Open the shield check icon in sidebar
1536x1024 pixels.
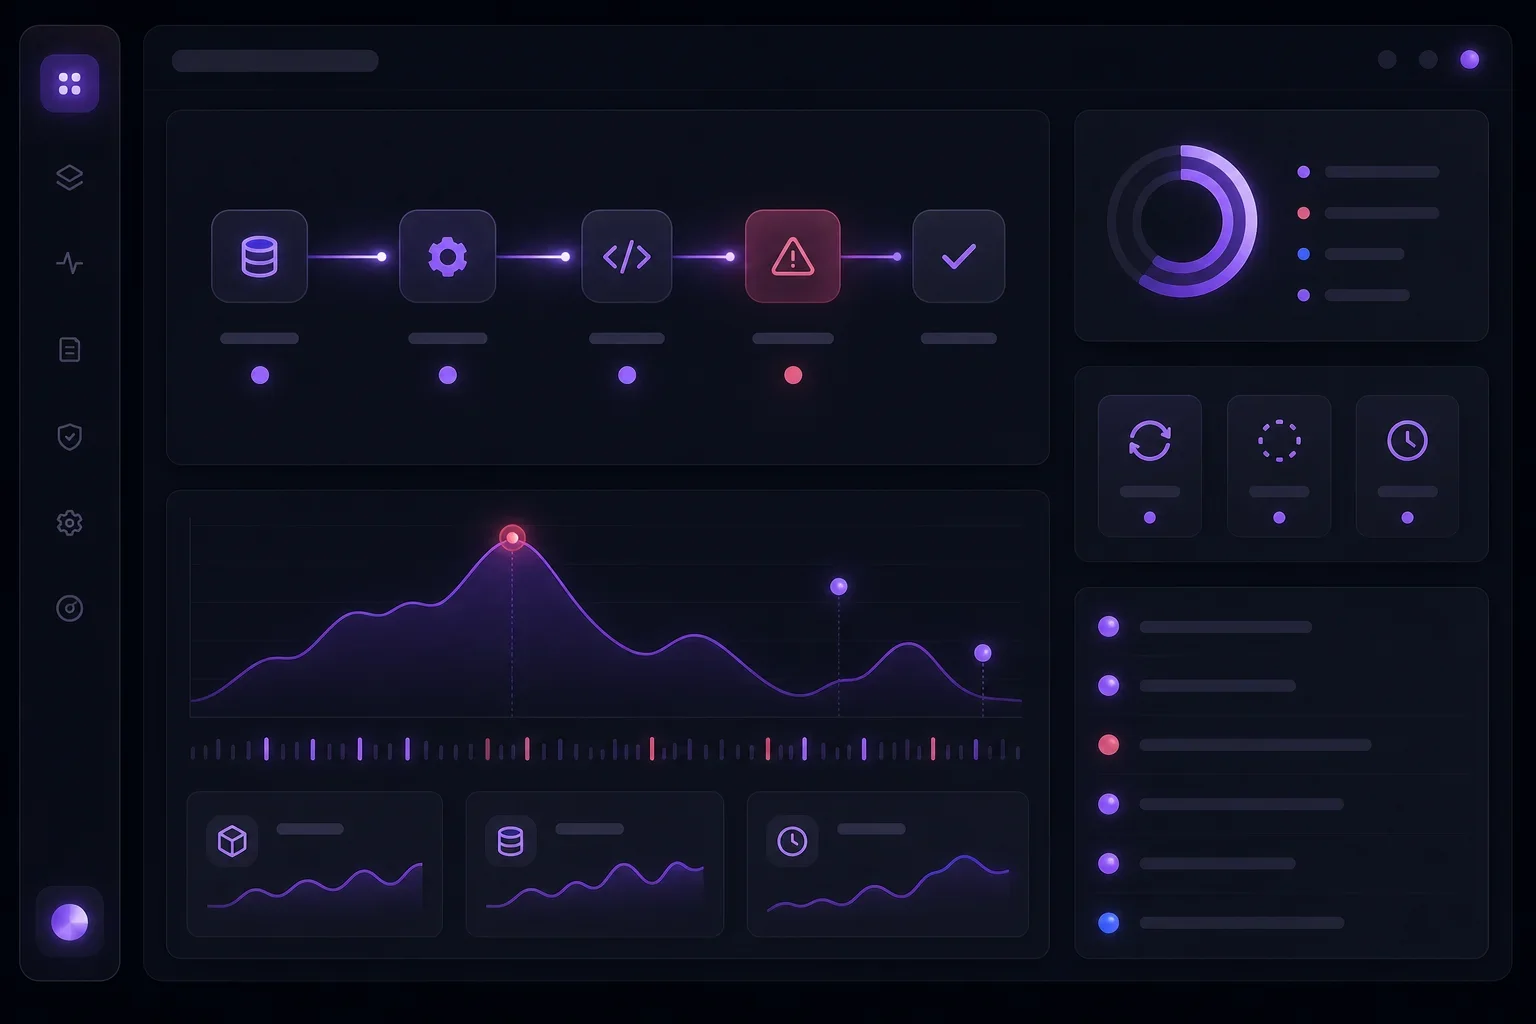(x=69, y=436)
